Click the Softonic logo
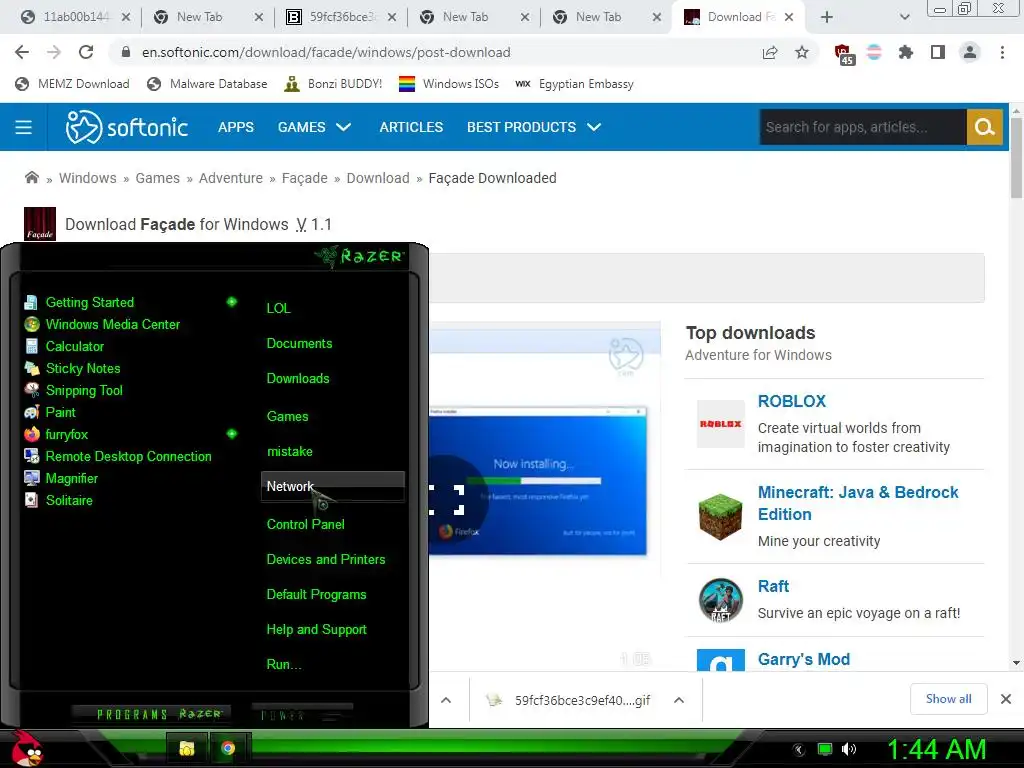Image resolution: width=1024 pixels, height=768 pixels. click(127, 127)
